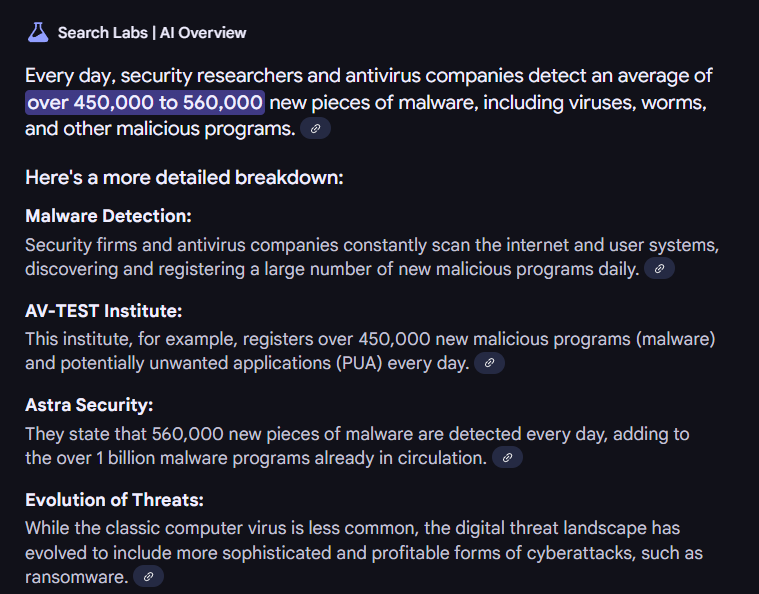Viewport: 759px width, 594px height.
Task: Select the highlighted 'over 450,000 to 560,000' text
Action: pos(145,103)
